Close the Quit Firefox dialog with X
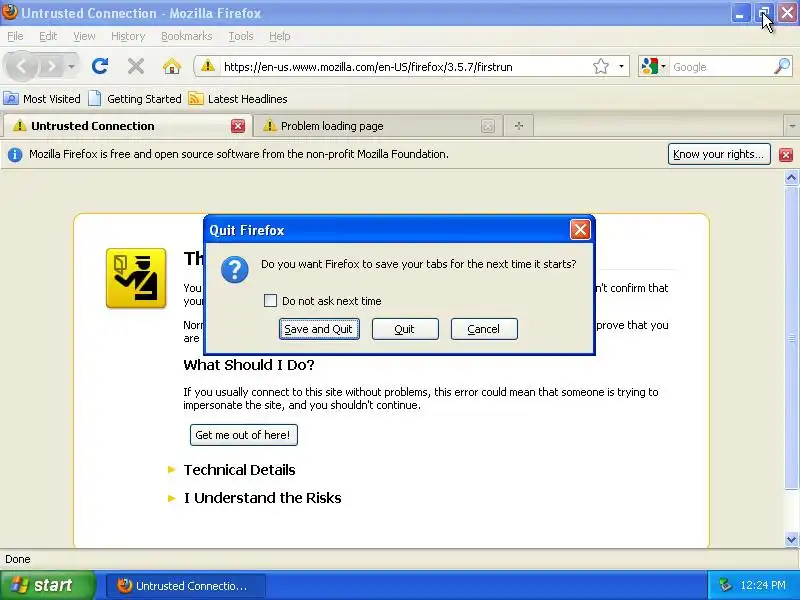 pos(580,230)
